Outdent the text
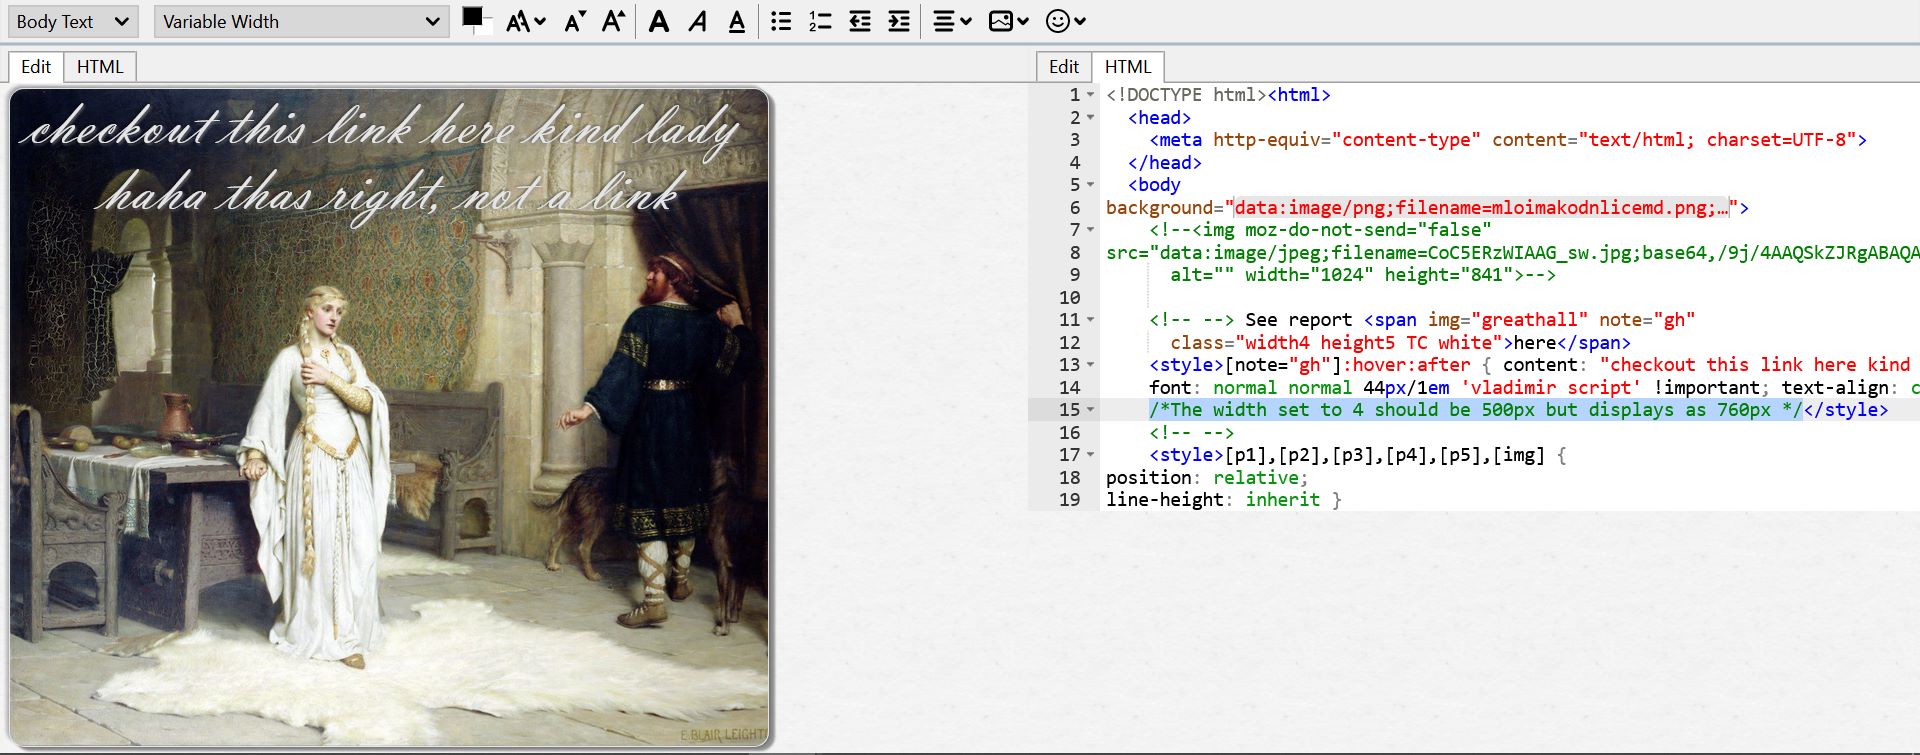 [860, 21]
